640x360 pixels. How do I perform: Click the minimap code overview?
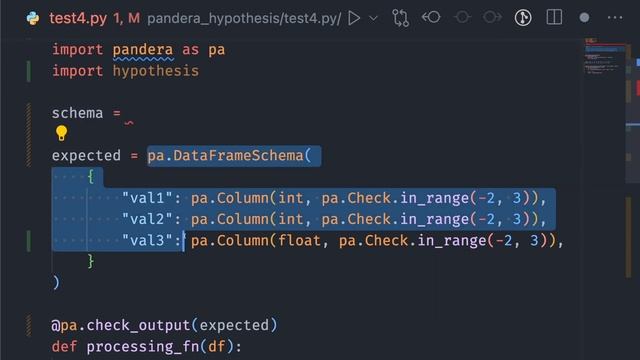(604, 57)
